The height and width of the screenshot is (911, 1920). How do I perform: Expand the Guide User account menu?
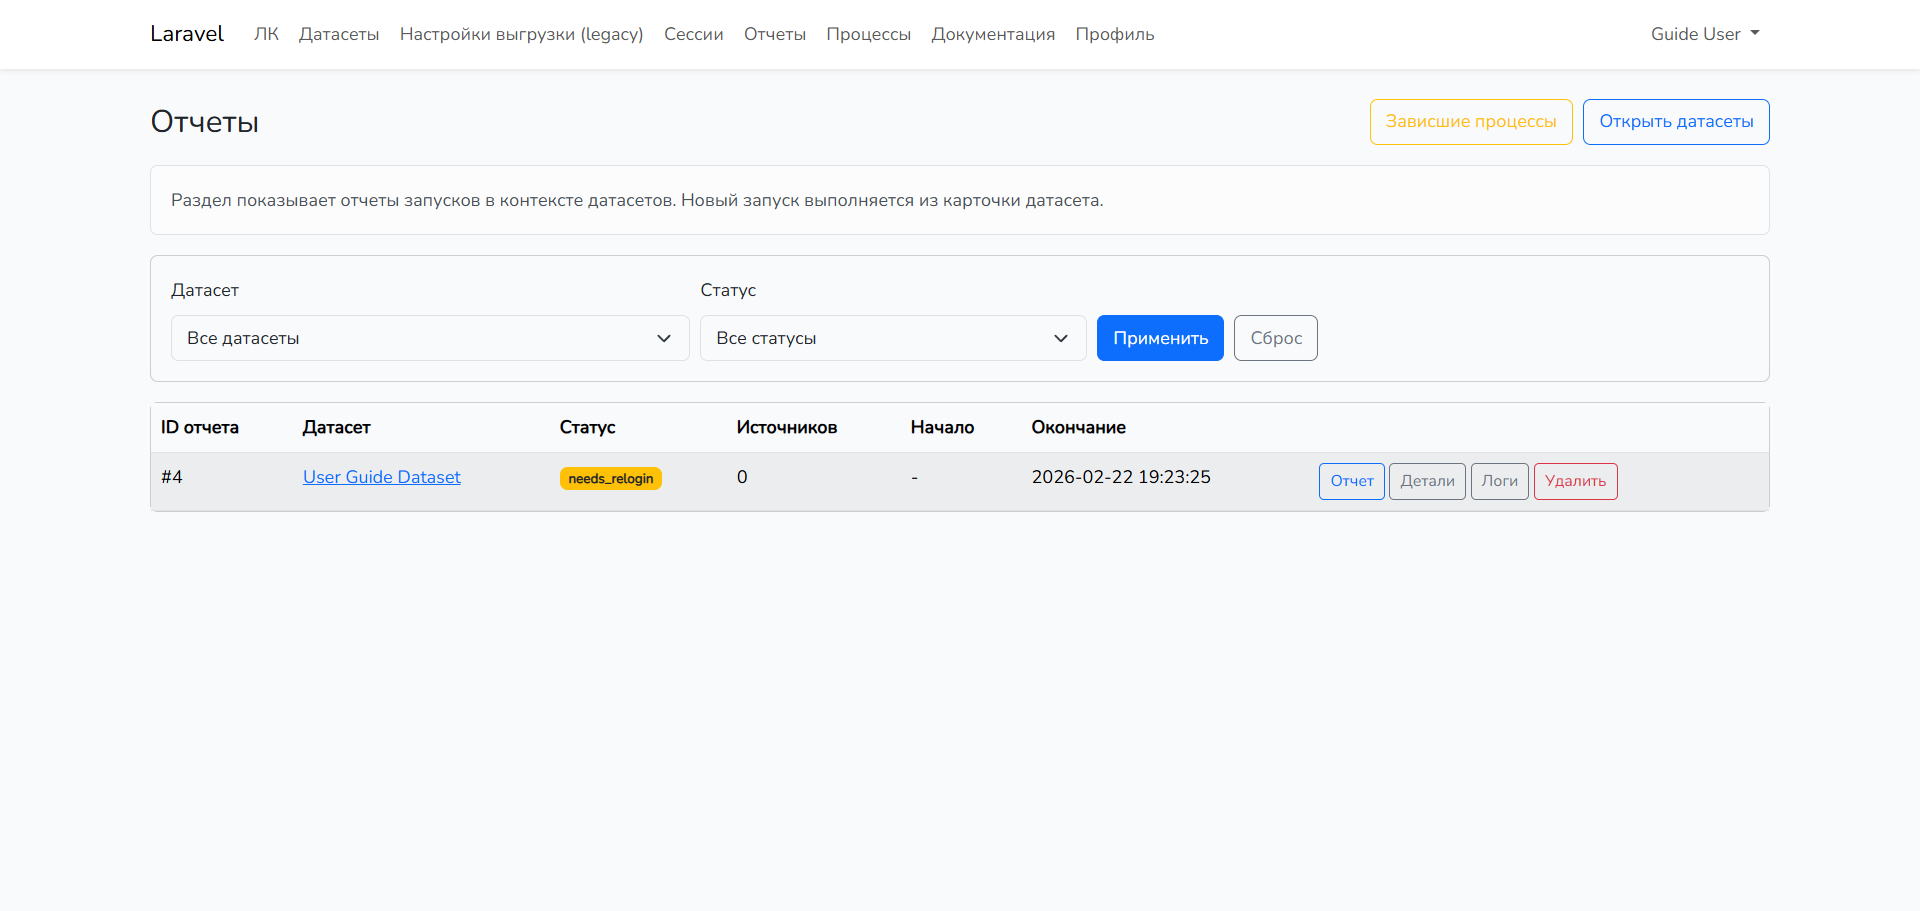1703,33
